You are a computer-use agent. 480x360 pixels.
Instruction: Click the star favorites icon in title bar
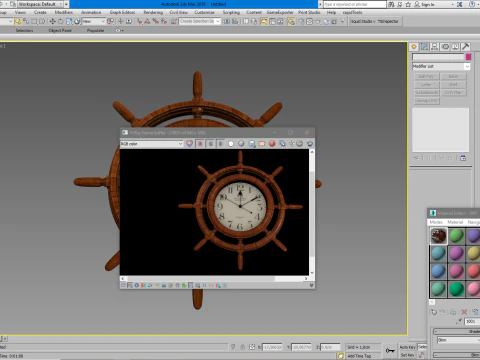(408, 4)
